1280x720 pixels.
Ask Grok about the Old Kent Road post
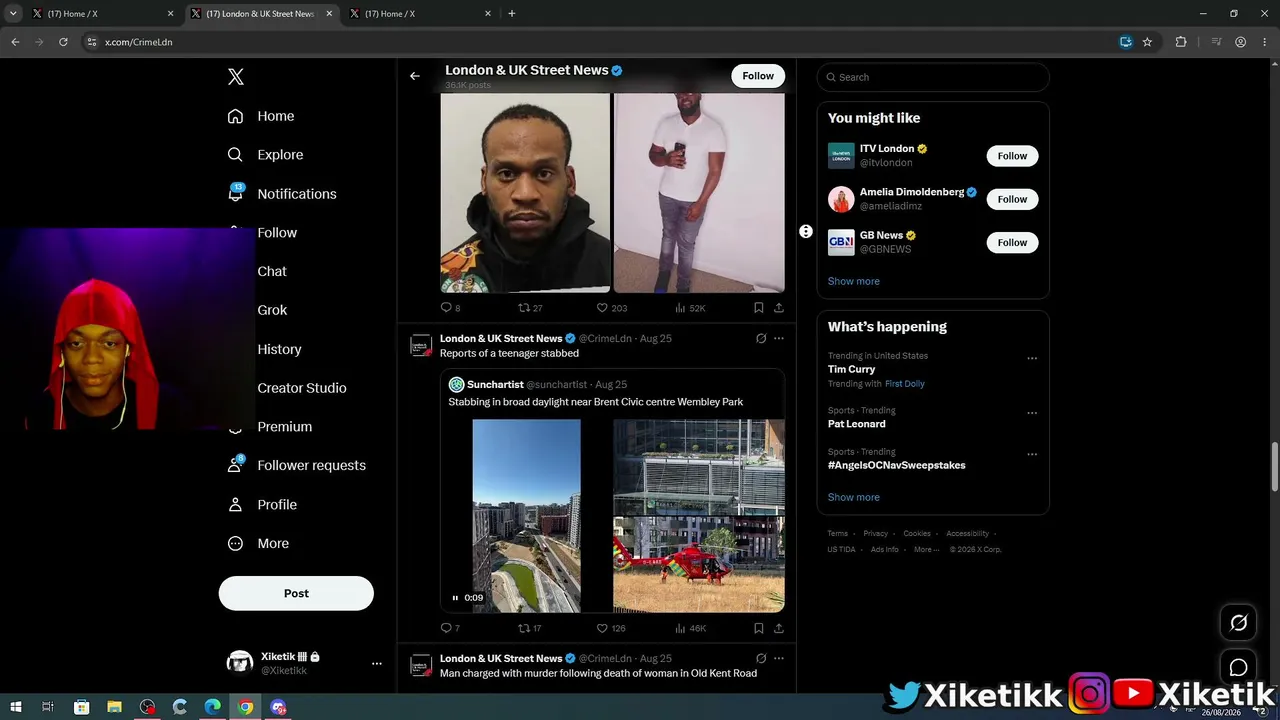pos(761,659)
